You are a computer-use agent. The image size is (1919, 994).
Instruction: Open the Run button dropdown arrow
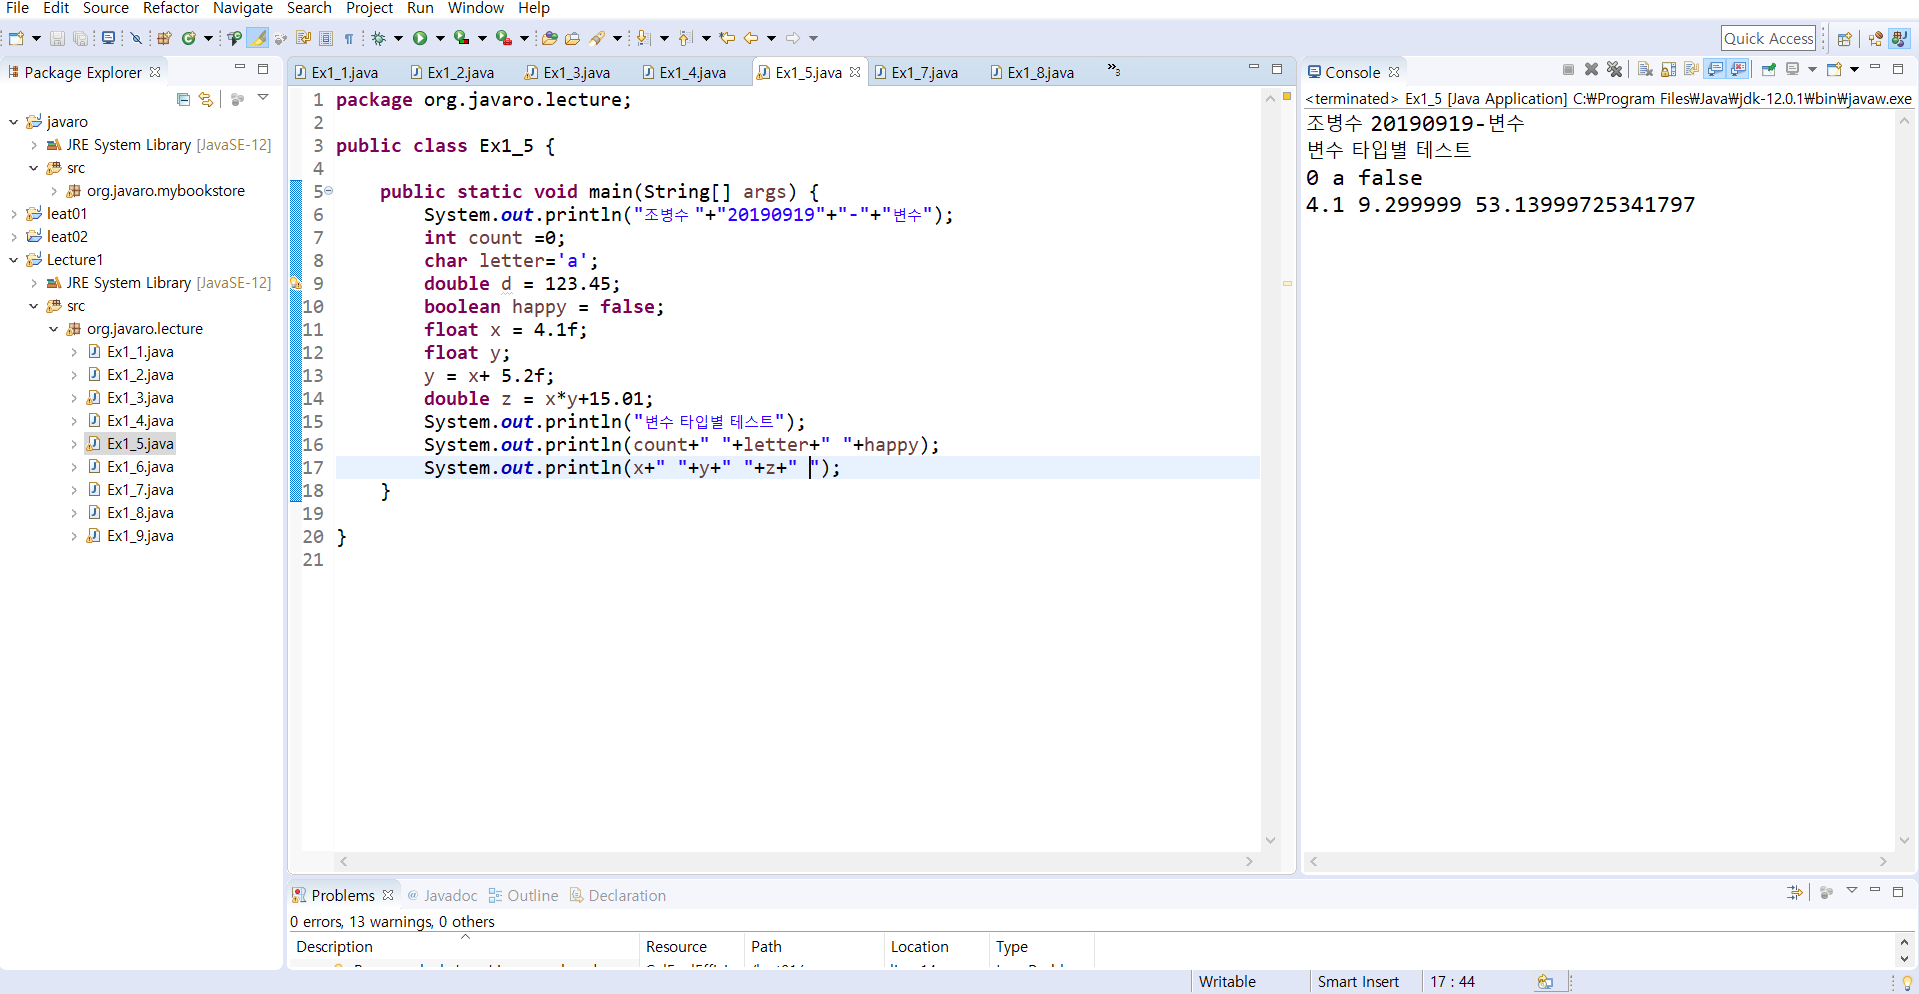point(440,38)
